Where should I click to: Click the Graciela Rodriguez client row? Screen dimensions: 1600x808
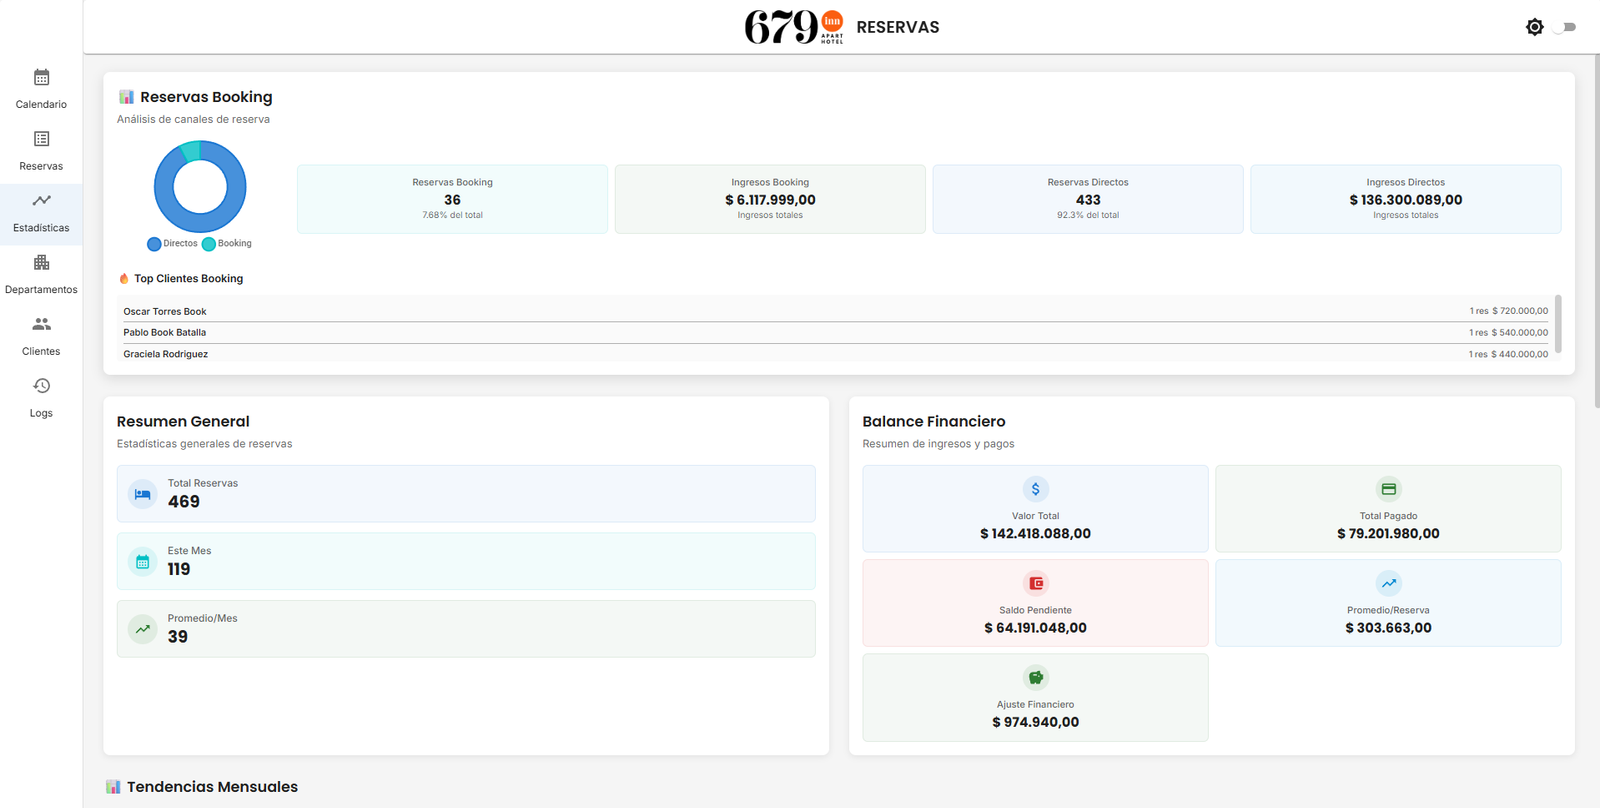pos(835,354)
